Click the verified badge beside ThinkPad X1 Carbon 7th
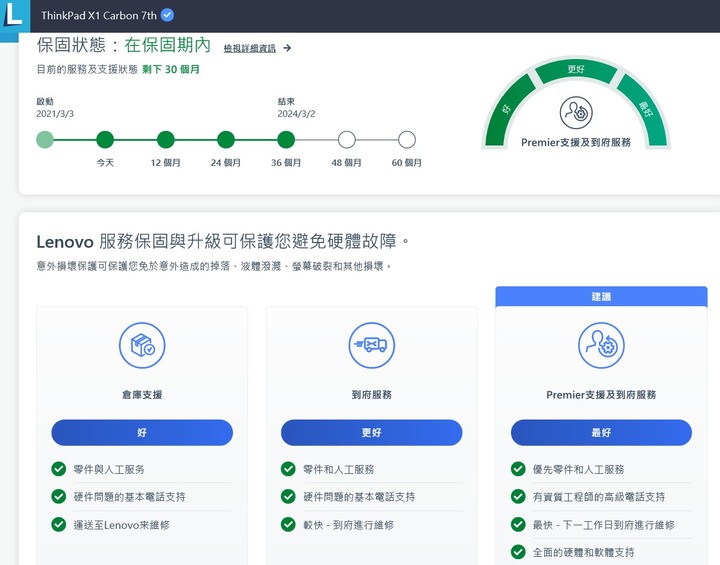This screenshot has height=565, width=720. pyautogui.click(x=167, y=15)
